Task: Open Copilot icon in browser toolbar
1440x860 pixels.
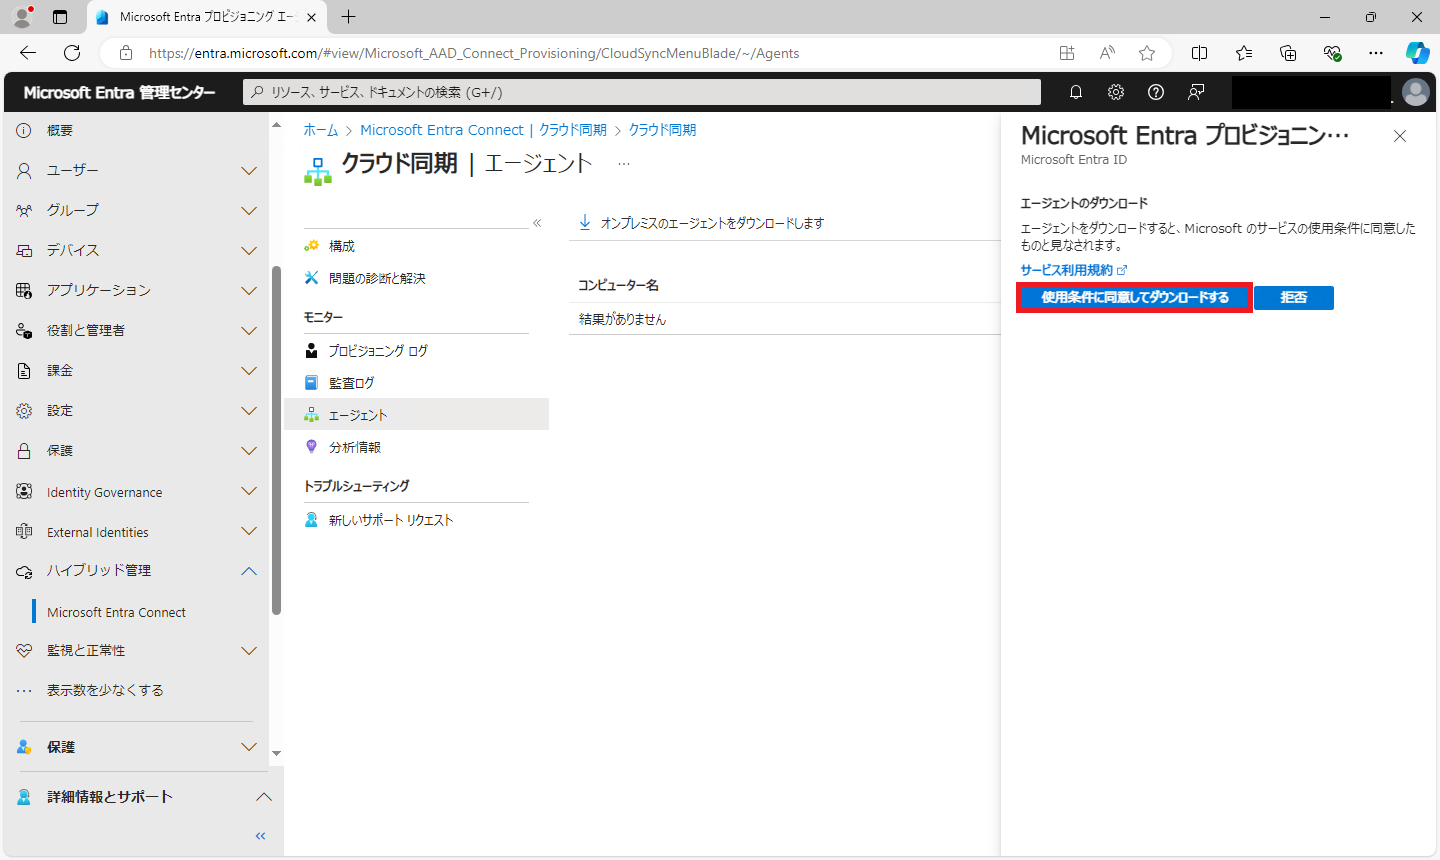Action: tap(1417, 53)
